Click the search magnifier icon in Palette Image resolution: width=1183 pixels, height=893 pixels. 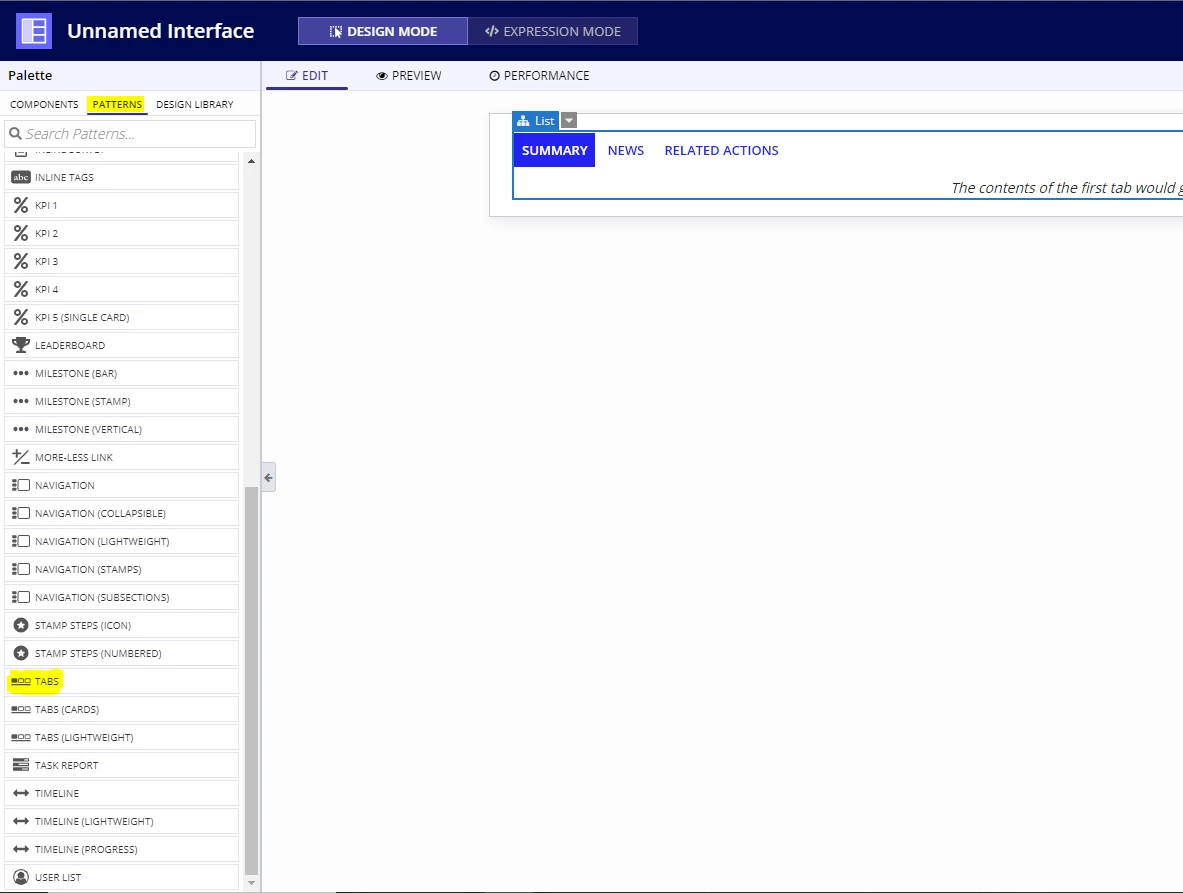coord(15,133)
